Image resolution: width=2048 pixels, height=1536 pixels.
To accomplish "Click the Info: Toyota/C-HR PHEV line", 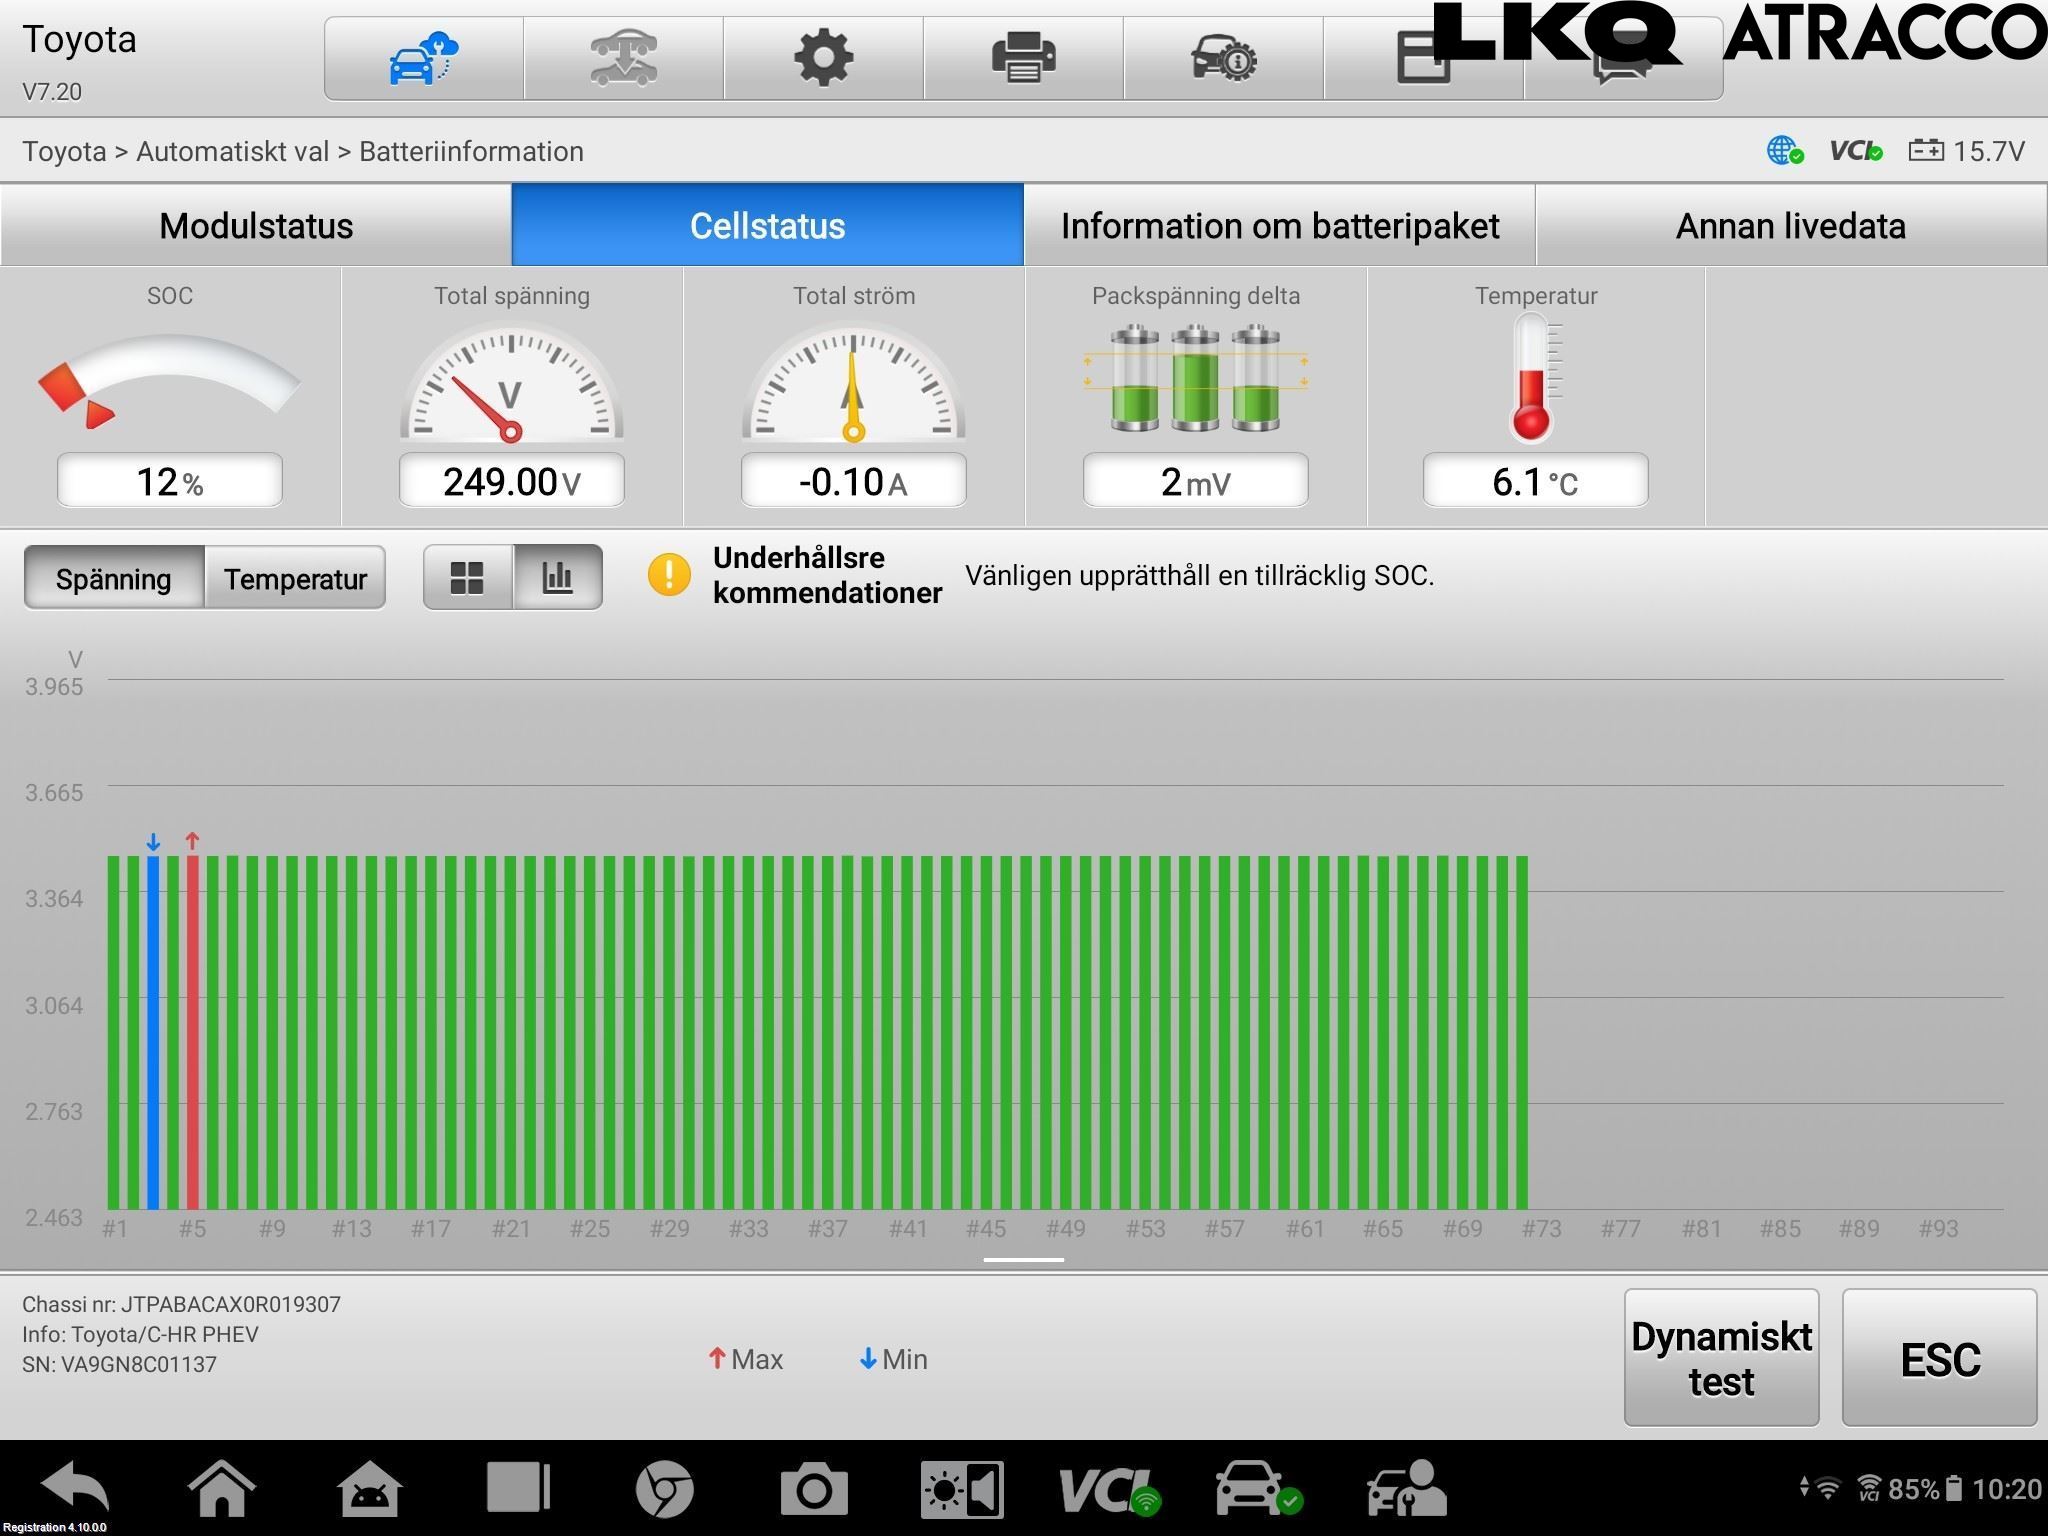I will (140, 1334).
